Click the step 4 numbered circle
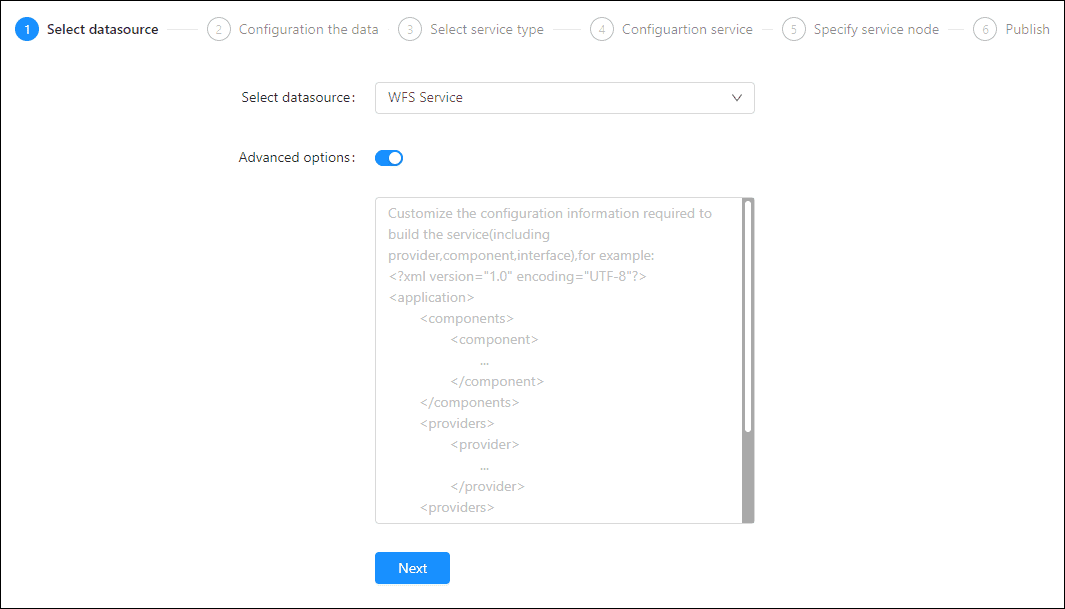The width and height of the screenshot is (1065, 609). [x=601, y=29]
